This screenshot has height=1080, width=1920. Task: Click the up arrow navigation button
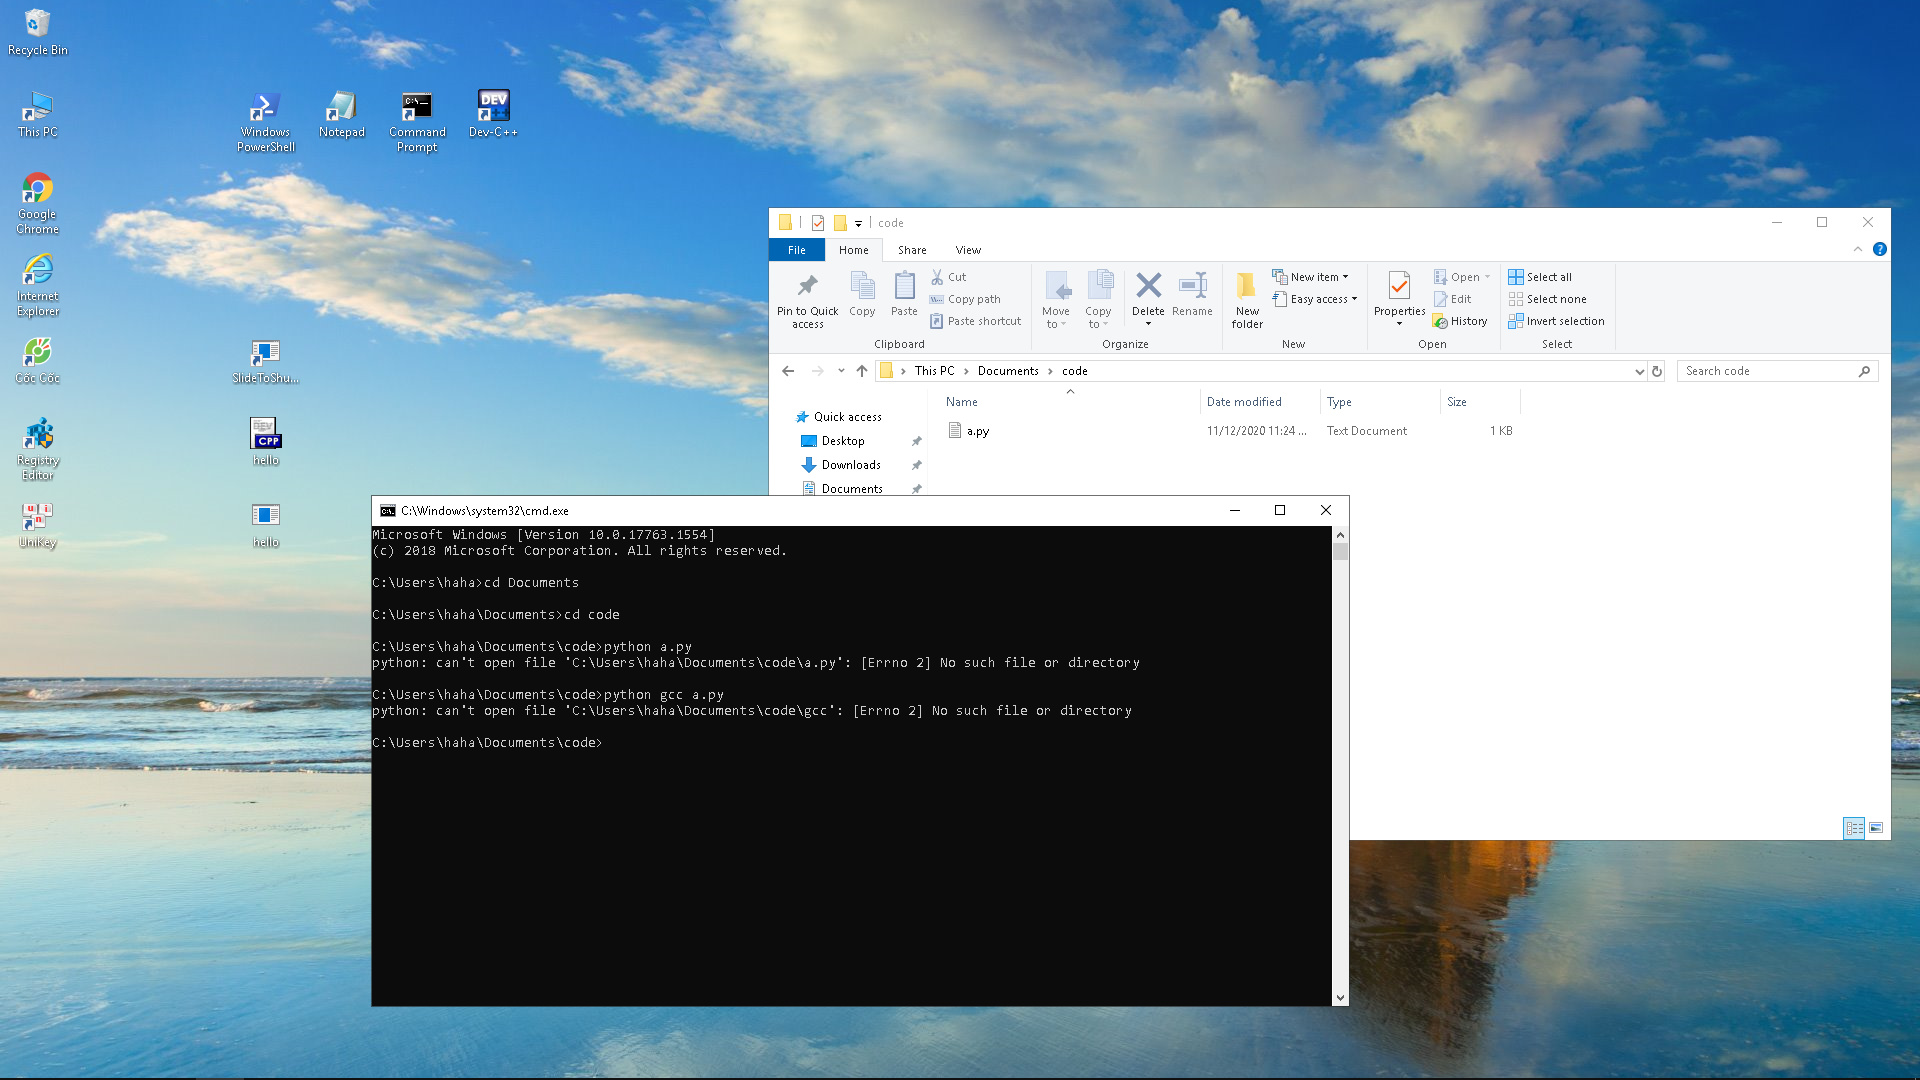pyautogui.click(x=862, y=371)
